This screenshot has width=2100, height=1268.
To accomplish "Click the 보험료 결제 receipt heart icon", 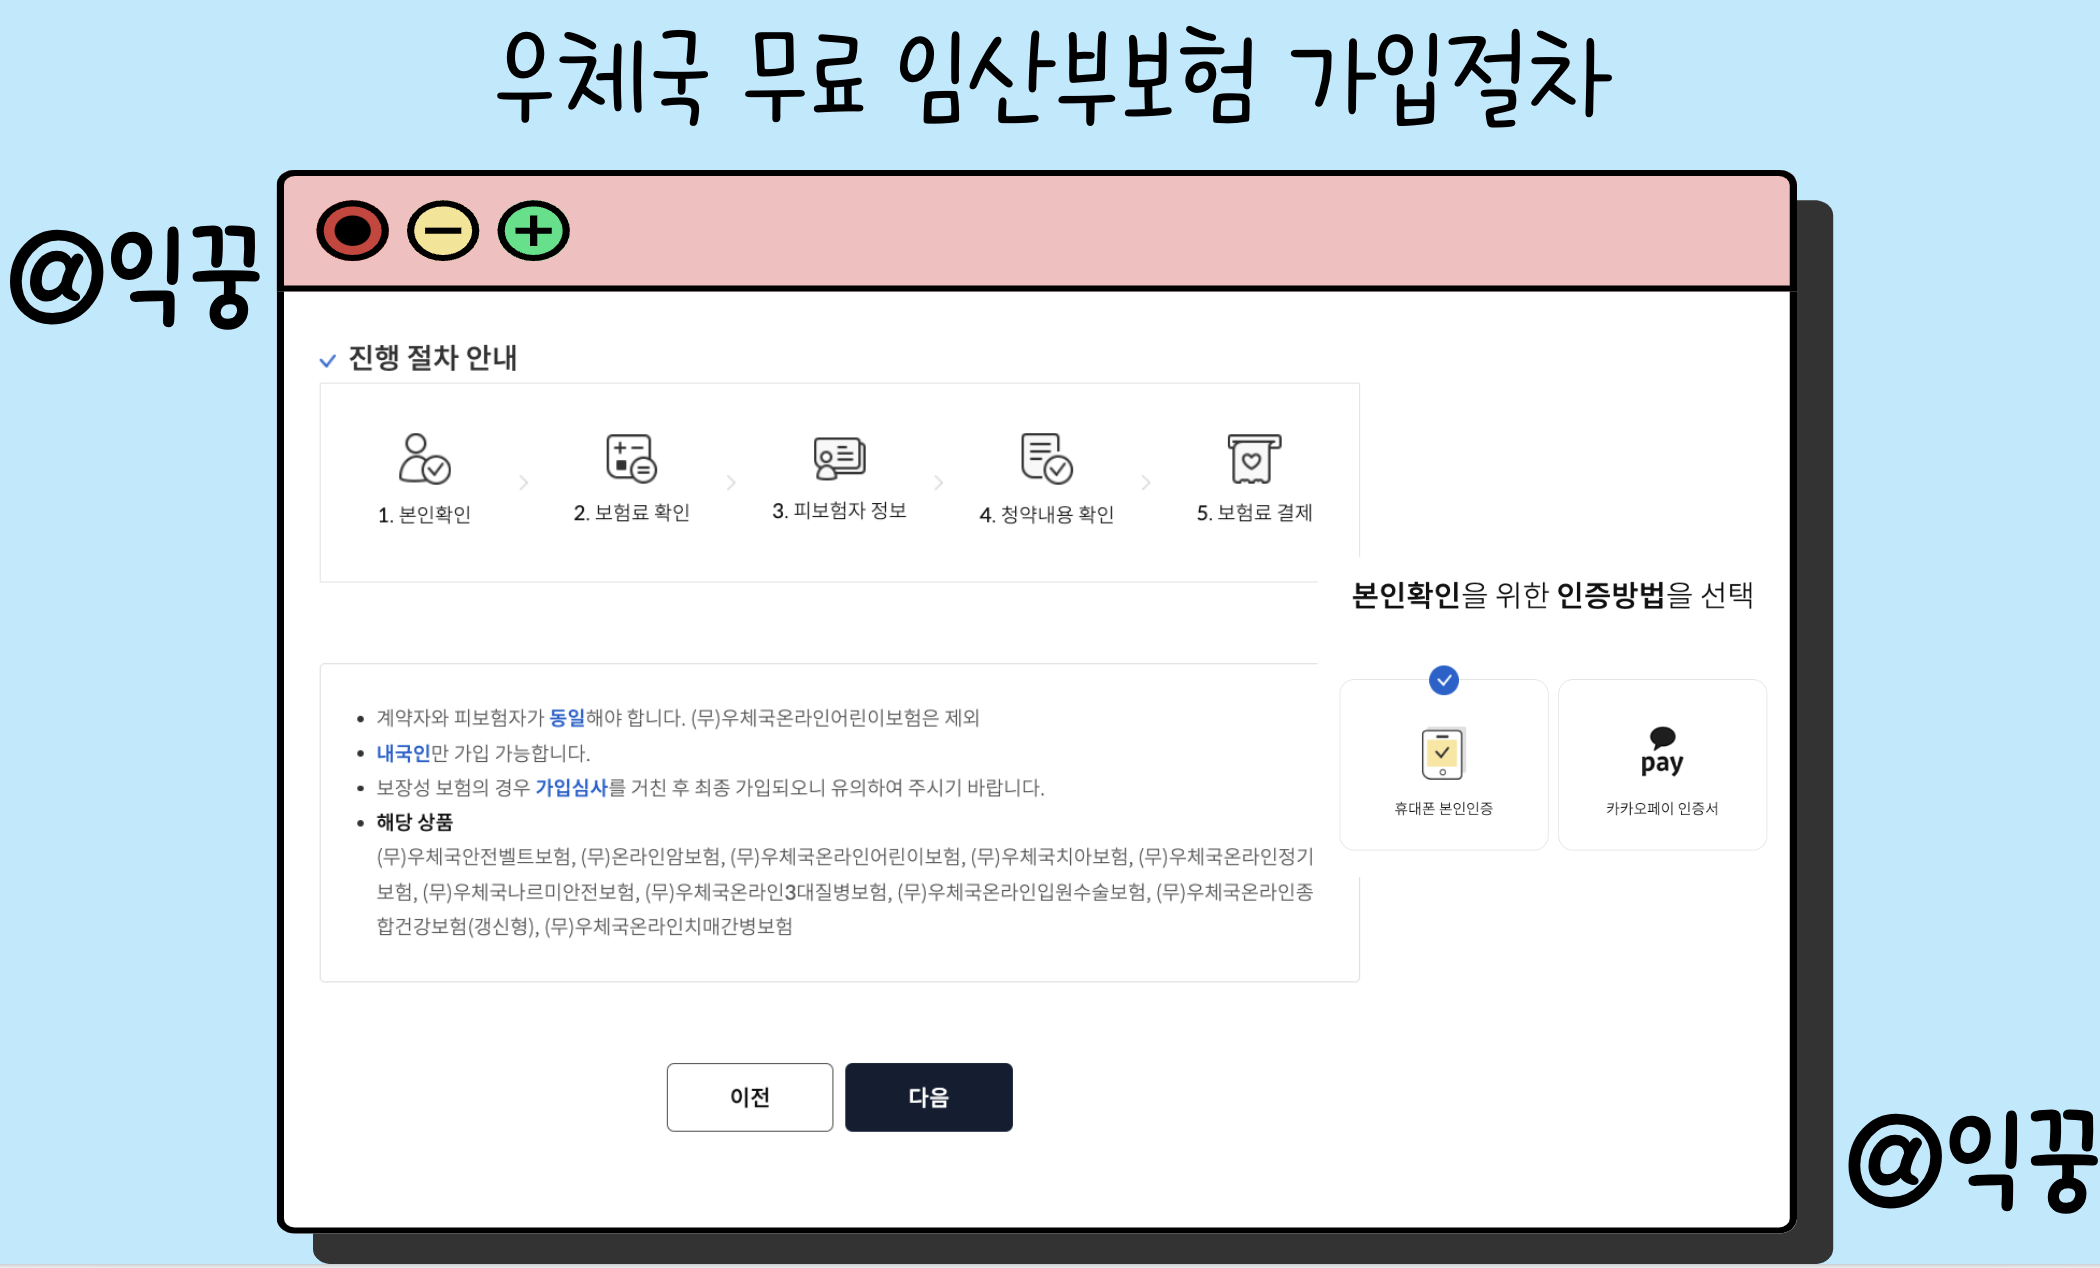I will tap(1253, 458).
